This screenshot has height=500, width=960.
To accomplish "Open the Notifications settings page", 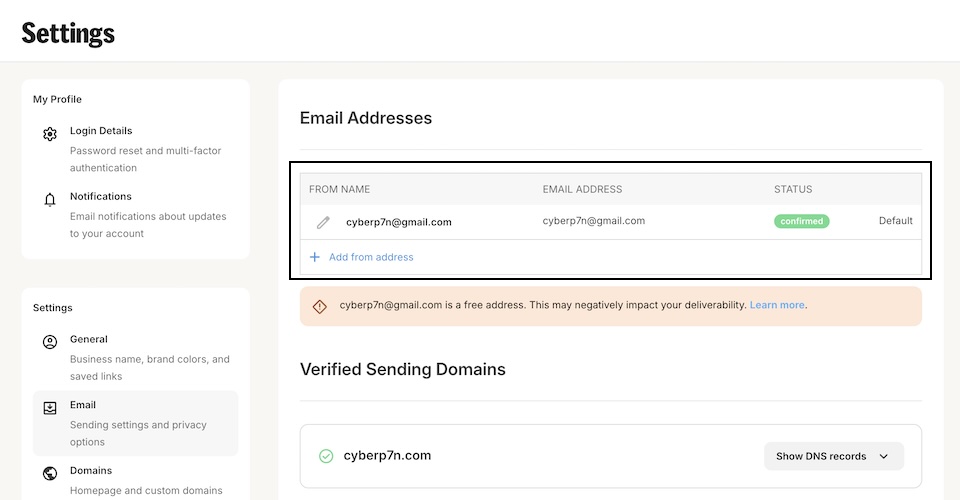I will coord(101,197).
